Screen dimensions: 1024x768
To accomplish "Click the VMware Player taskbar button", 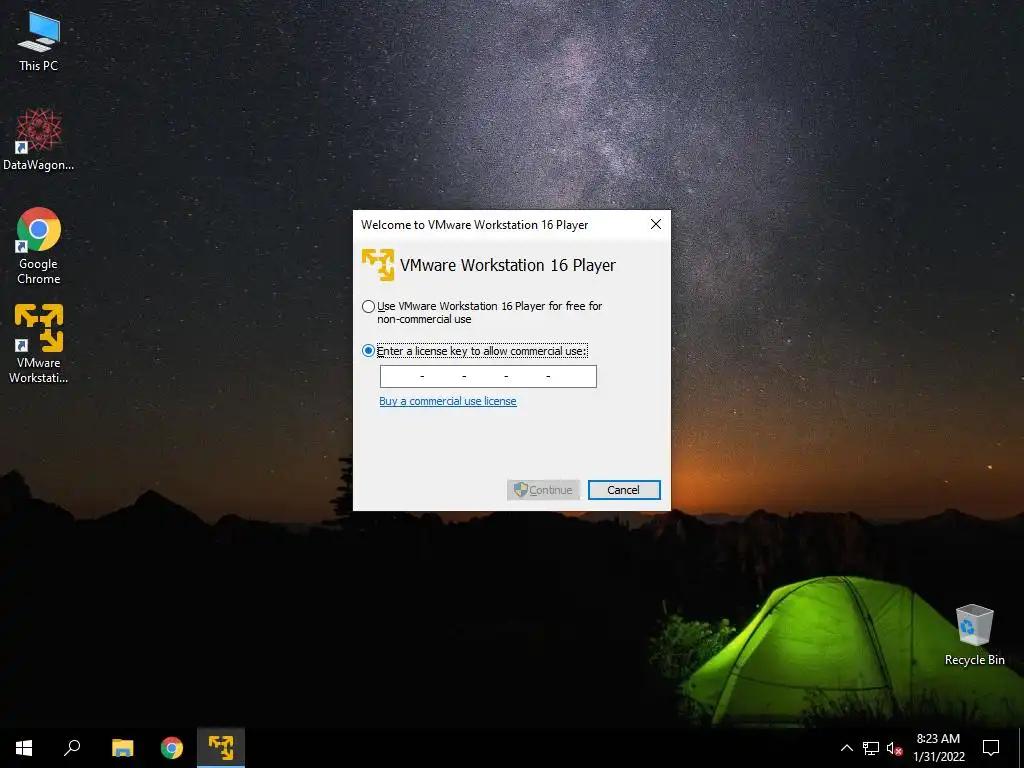I will pyautogui.click(x=221, y=748).
